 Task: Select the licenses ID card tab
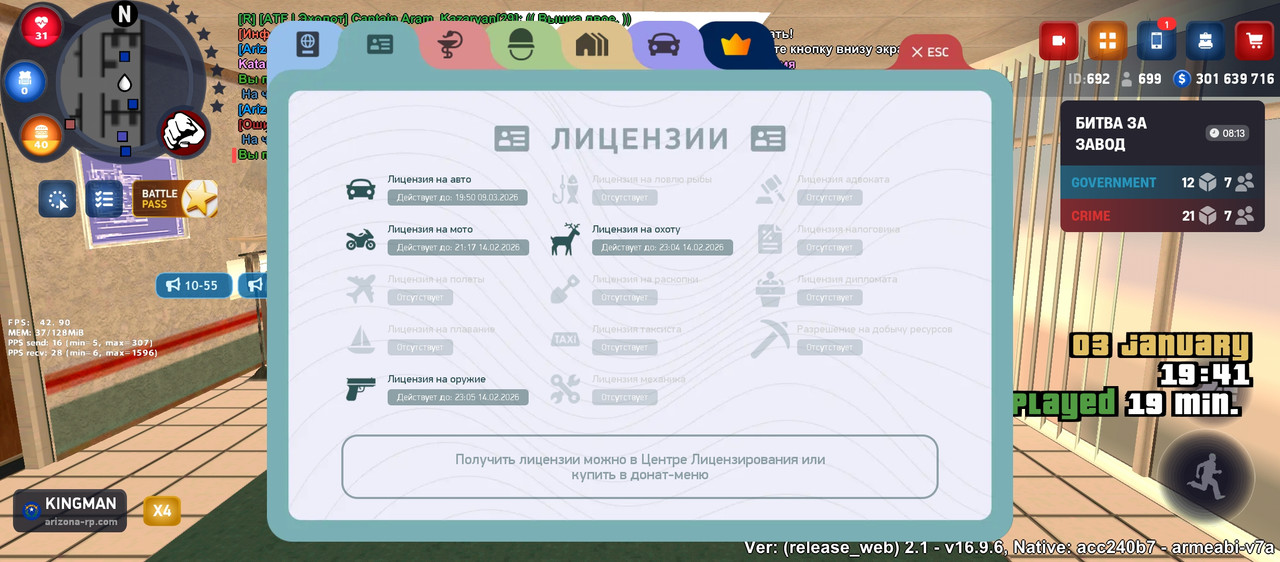[380, 45]
